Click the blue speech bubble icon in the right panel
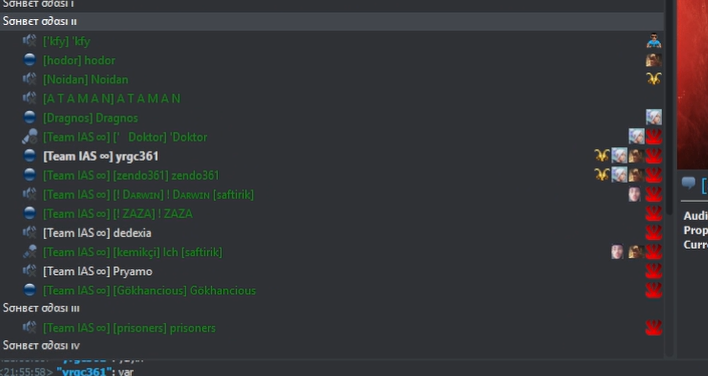Image resolution: width=708 pixels, height=376 pixels. pyautogui.click(x=688, y=183)
